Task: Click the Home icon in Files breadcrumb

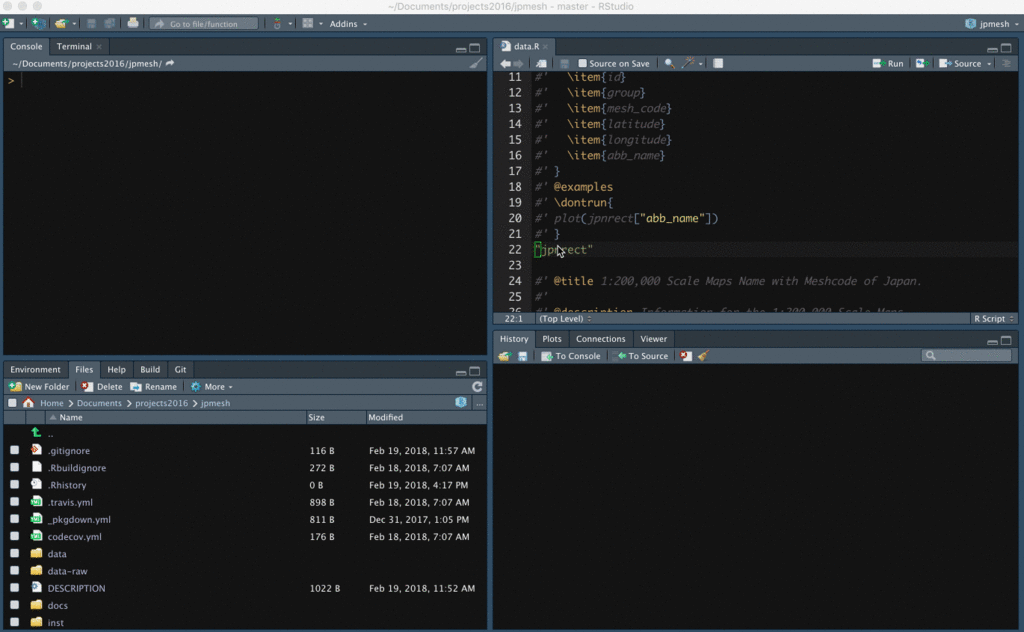Action: tap(28, 403)
